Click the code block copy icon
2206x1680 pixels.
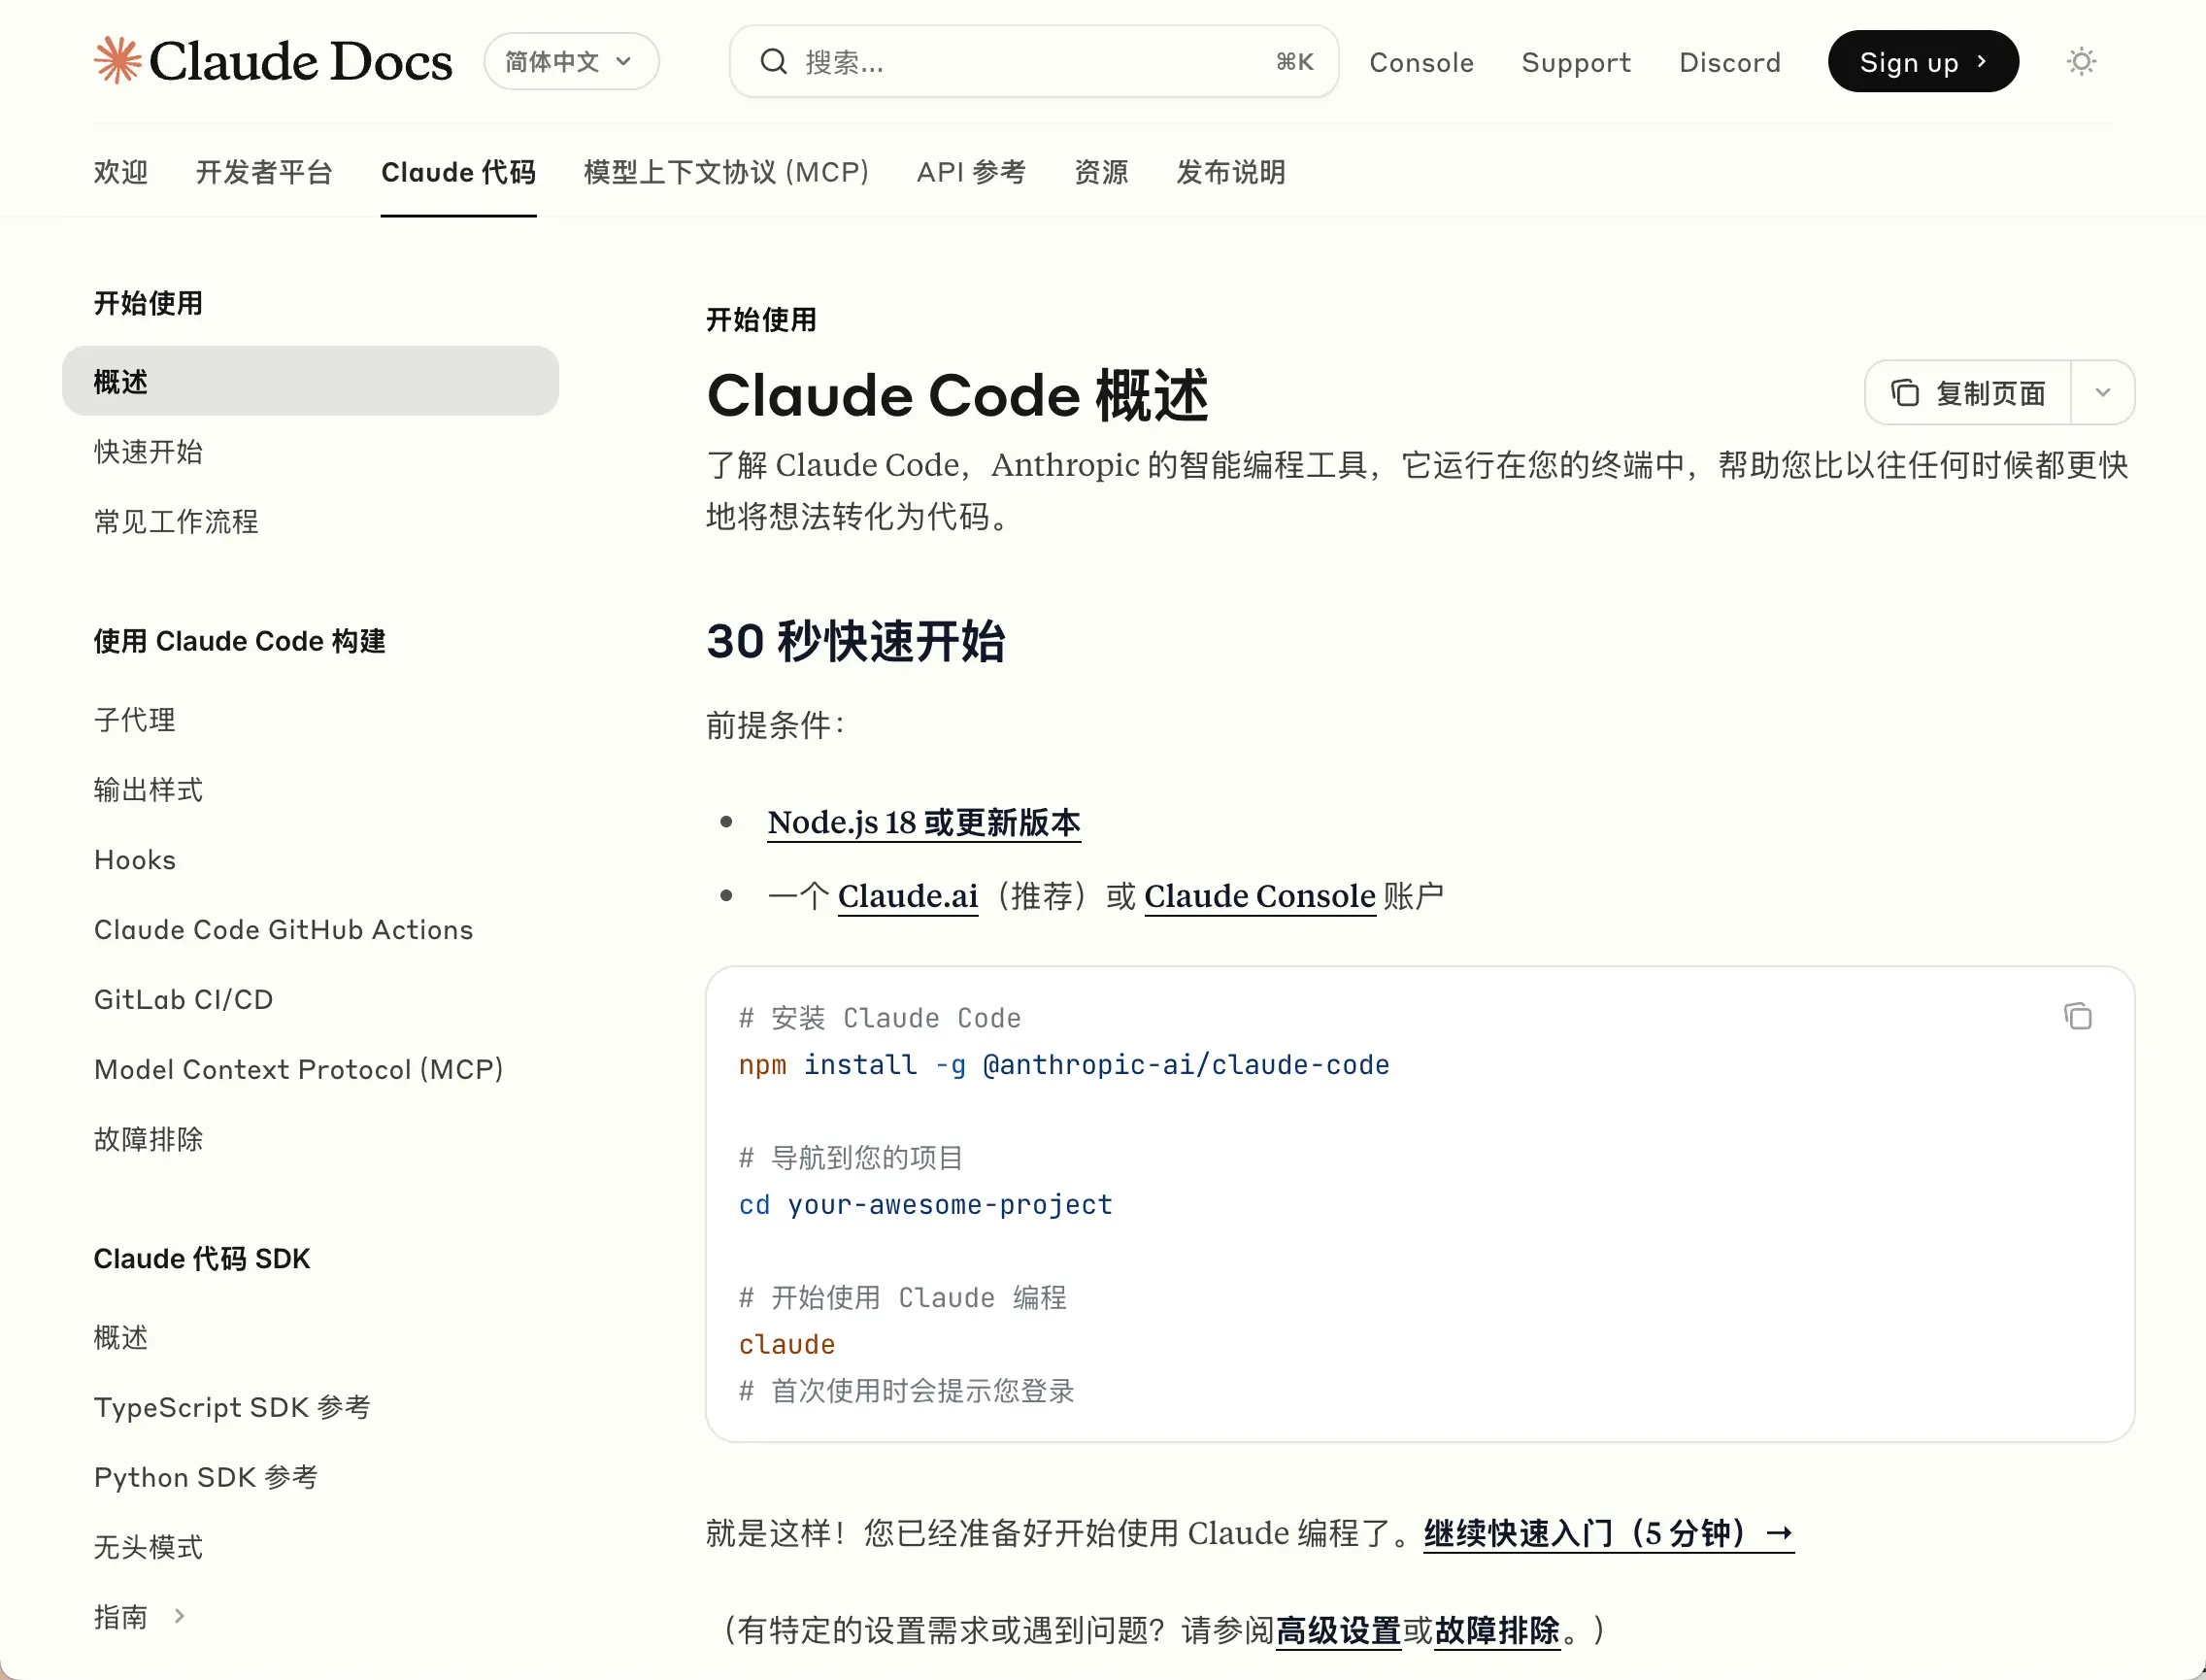point(2077,1017)
